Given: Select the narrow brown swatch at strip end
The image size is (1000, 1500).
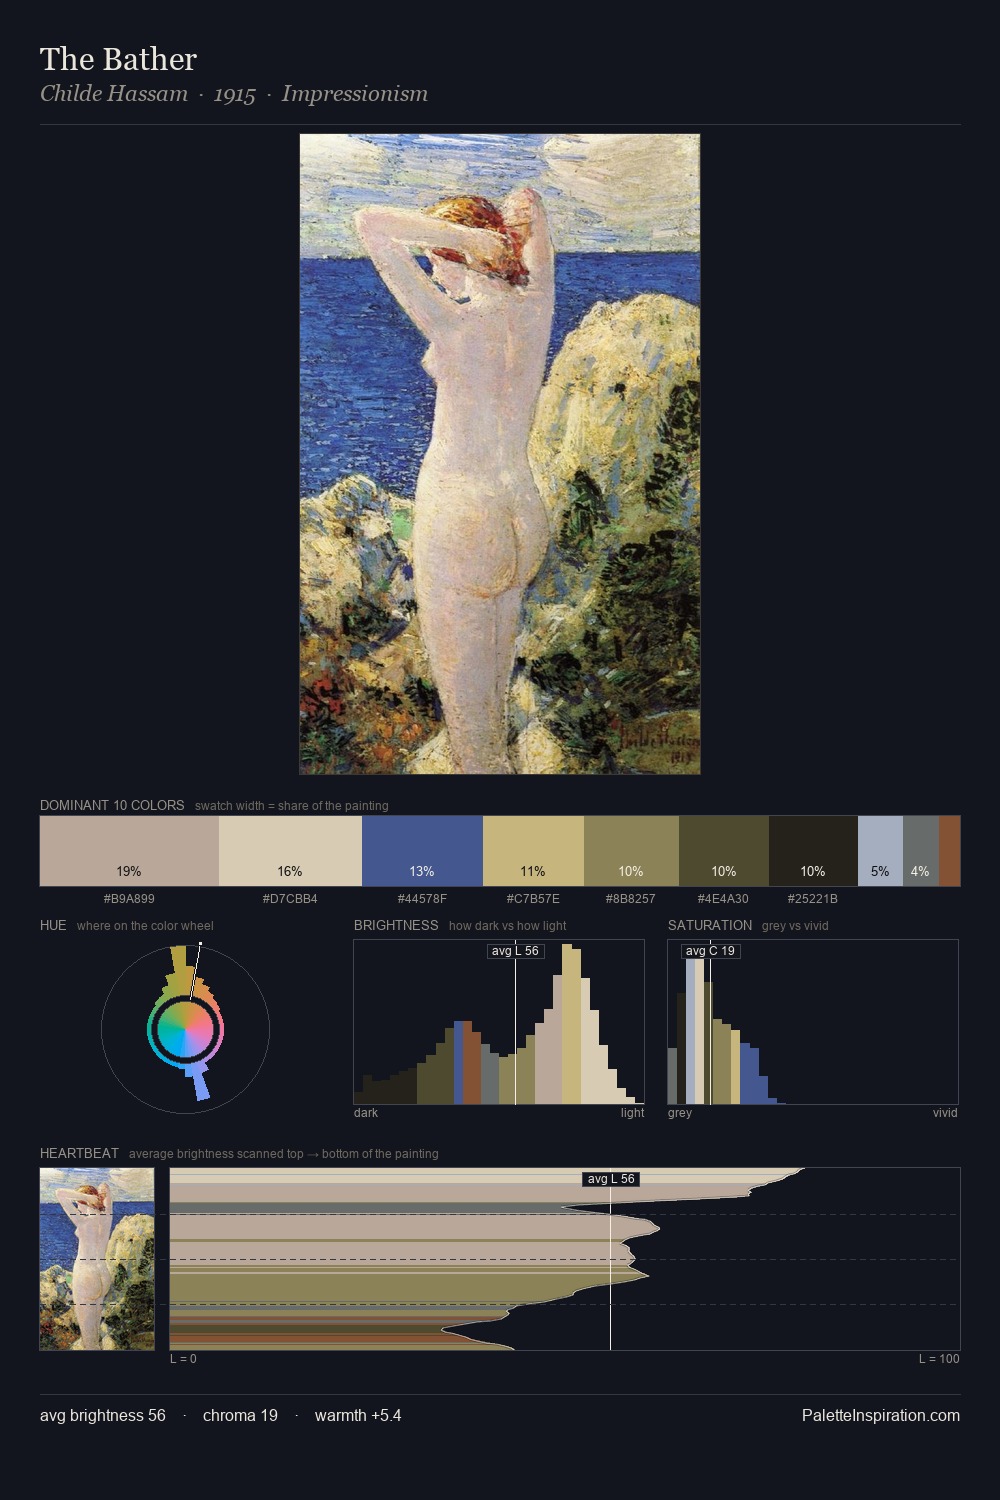Looking at the screenshot, I should (950, 851).
